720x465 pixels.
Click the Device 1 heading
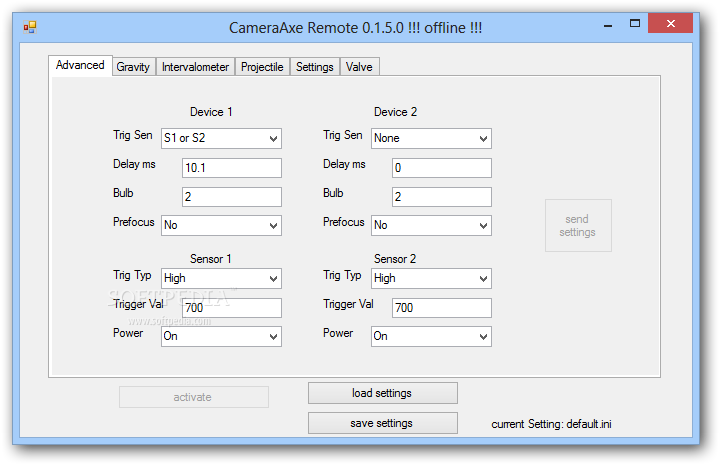(x=211, y=112)
